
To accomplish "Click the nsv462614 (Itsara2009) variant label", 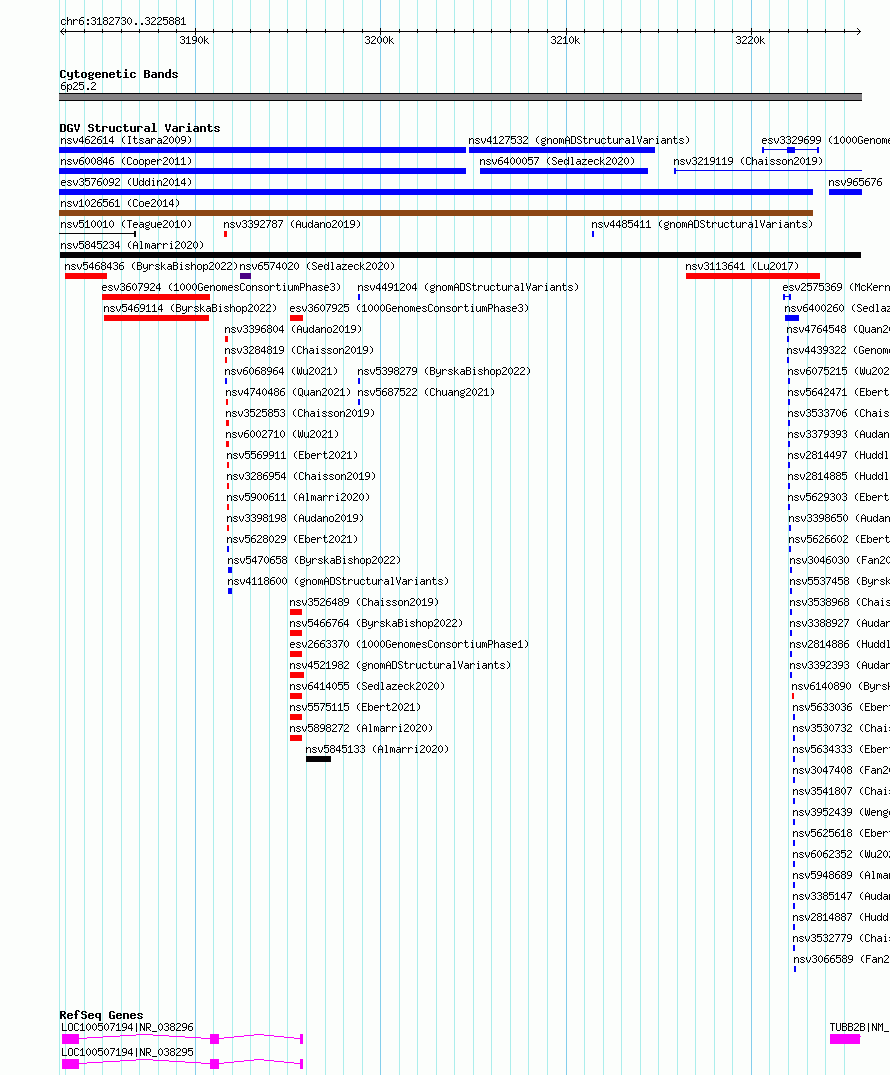I will pyautogui.click(x=126, y=140).
